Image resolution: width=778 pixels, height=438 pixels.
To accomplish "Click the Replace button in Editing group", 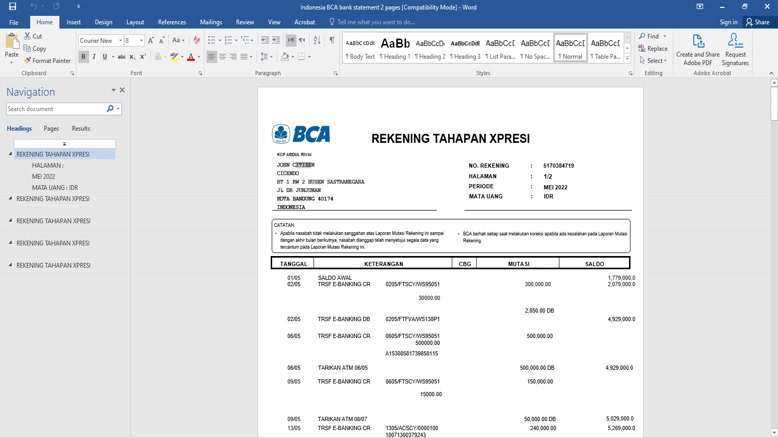I will (653, 48).
